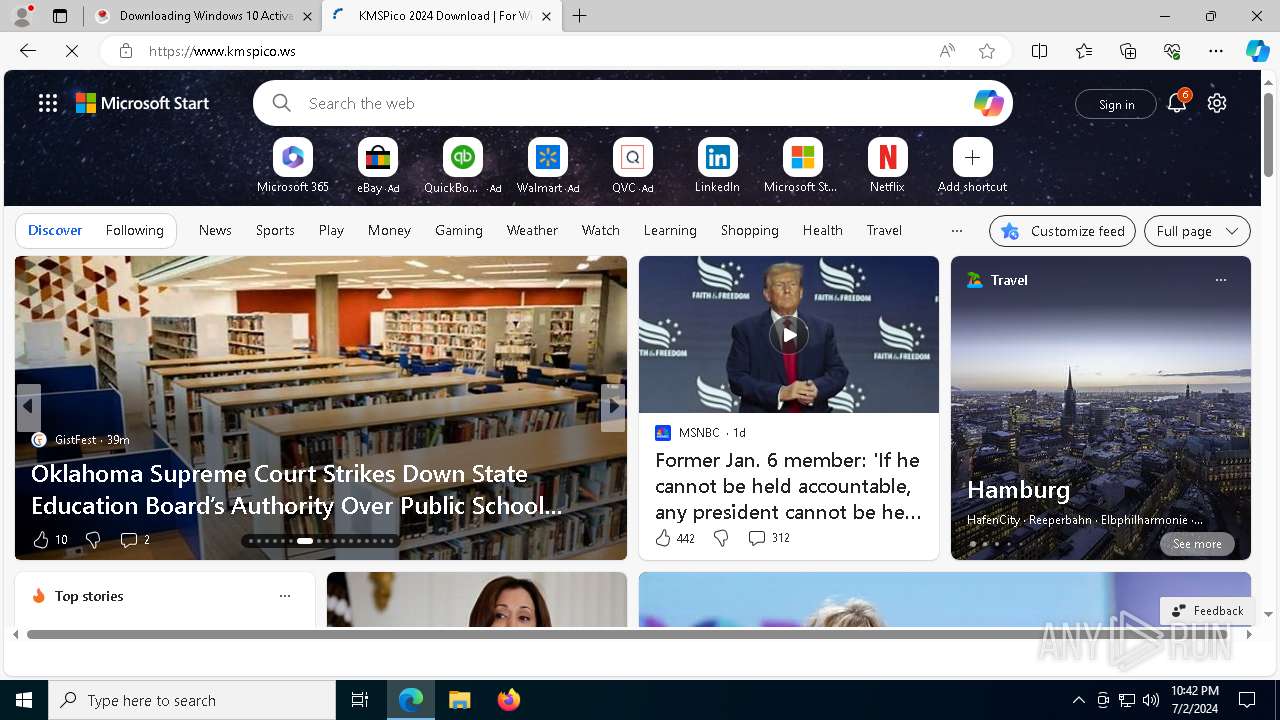Select the Sports category
The width and height of the screenshot is (1280, 720).
275,230
